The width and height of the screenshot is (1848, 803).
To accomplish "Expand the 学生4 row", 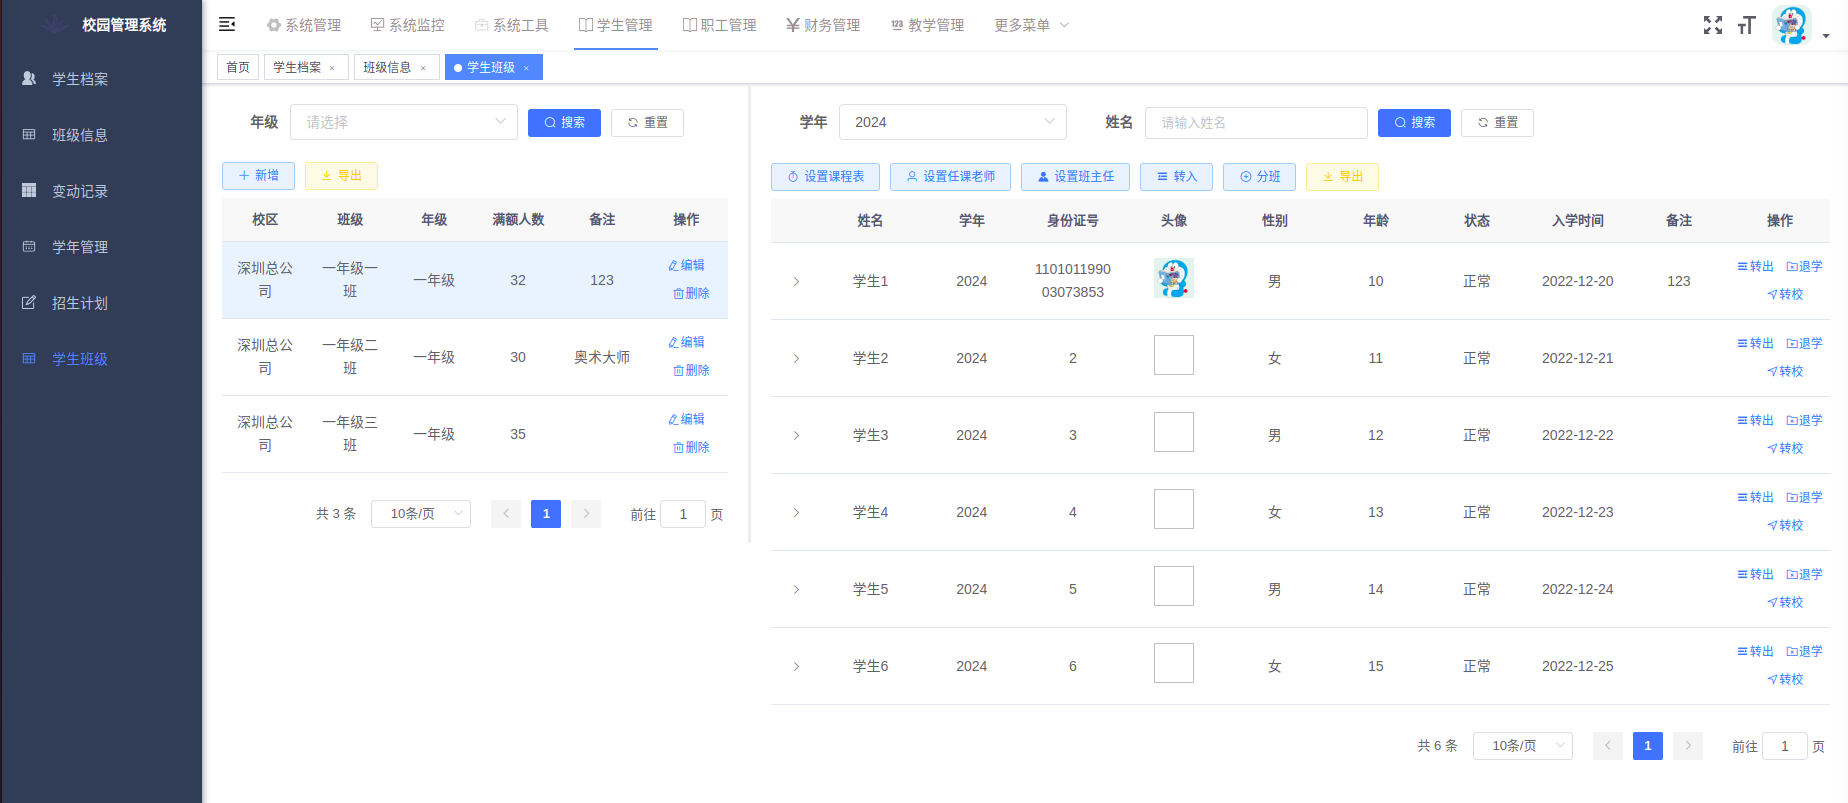I will pos(796,513).
